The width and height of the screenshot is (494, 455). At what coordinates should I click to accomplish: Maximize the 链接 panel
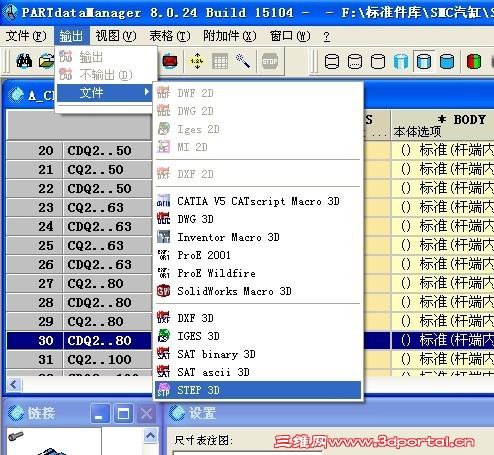tap(123, 414)
